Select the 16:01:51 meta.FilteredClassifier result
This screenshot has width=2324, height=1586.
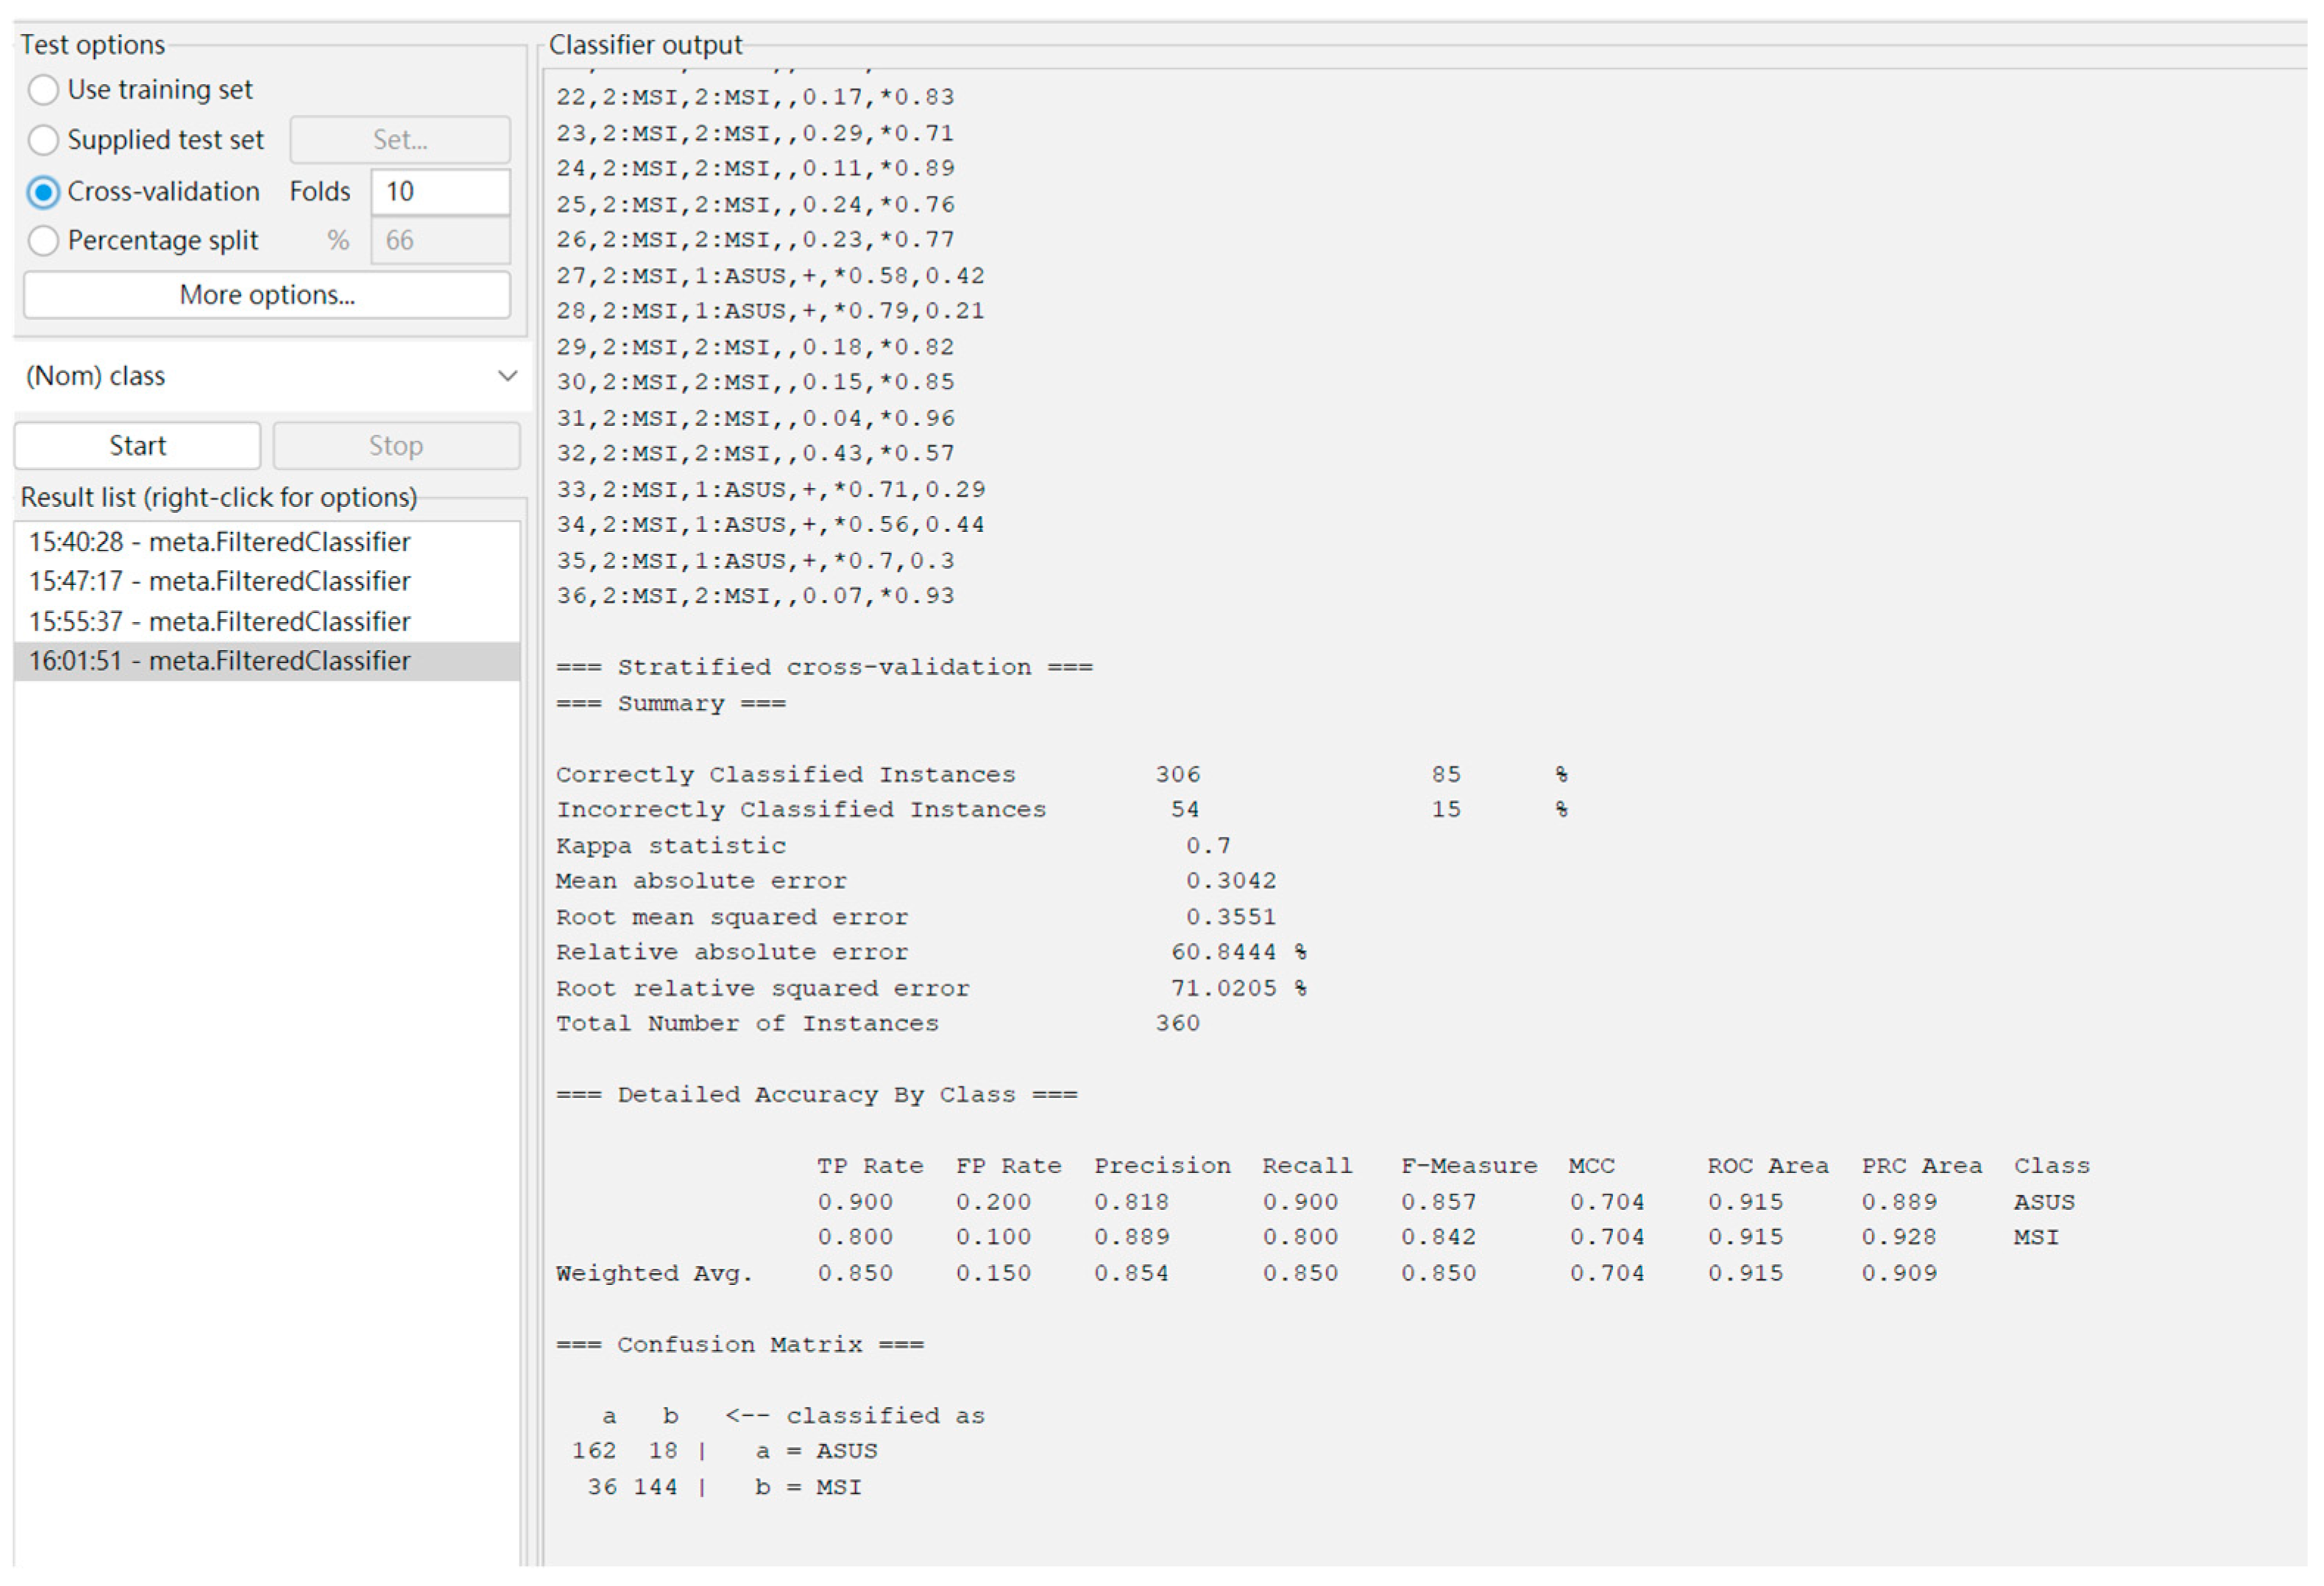coord(267,662)
